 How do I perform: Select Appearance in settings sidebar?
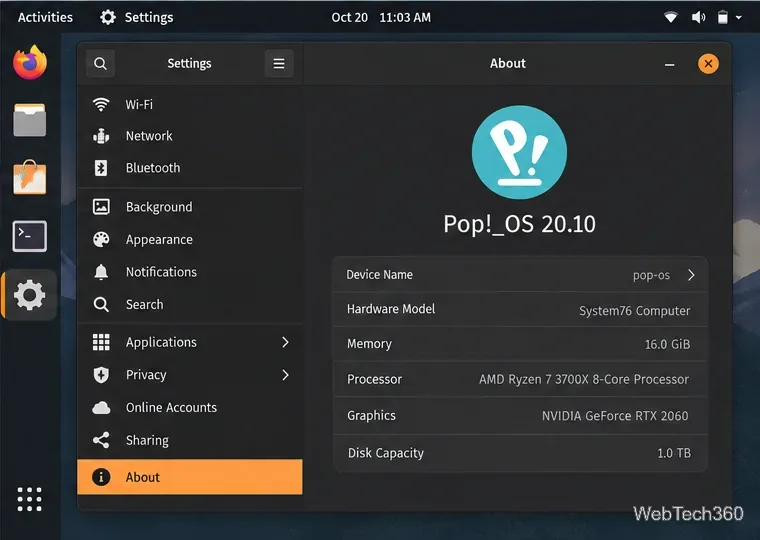pyautogui.click(x=190, y=239)
